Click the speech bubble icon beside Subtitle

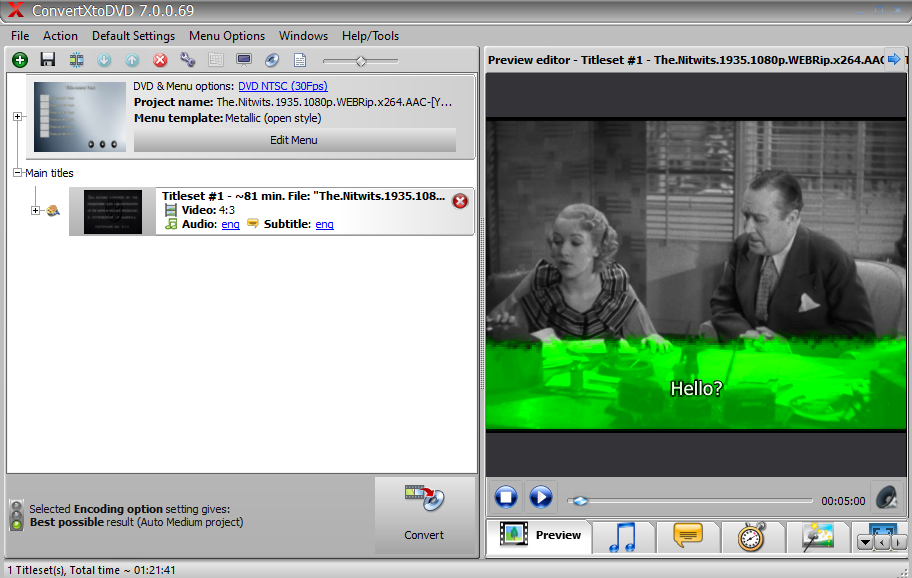pos(252,223)
